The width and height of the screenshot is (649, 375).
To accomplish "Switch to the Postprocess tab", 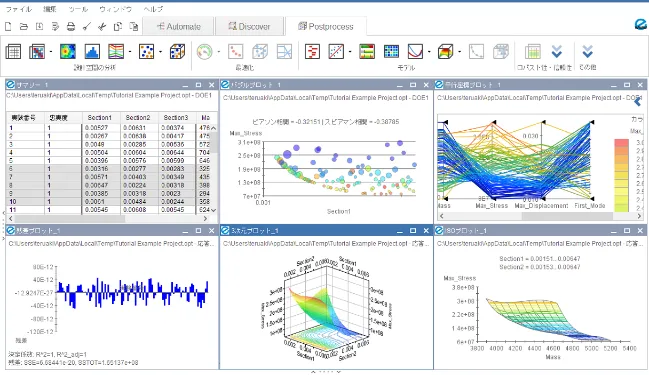I will [326, 26].
